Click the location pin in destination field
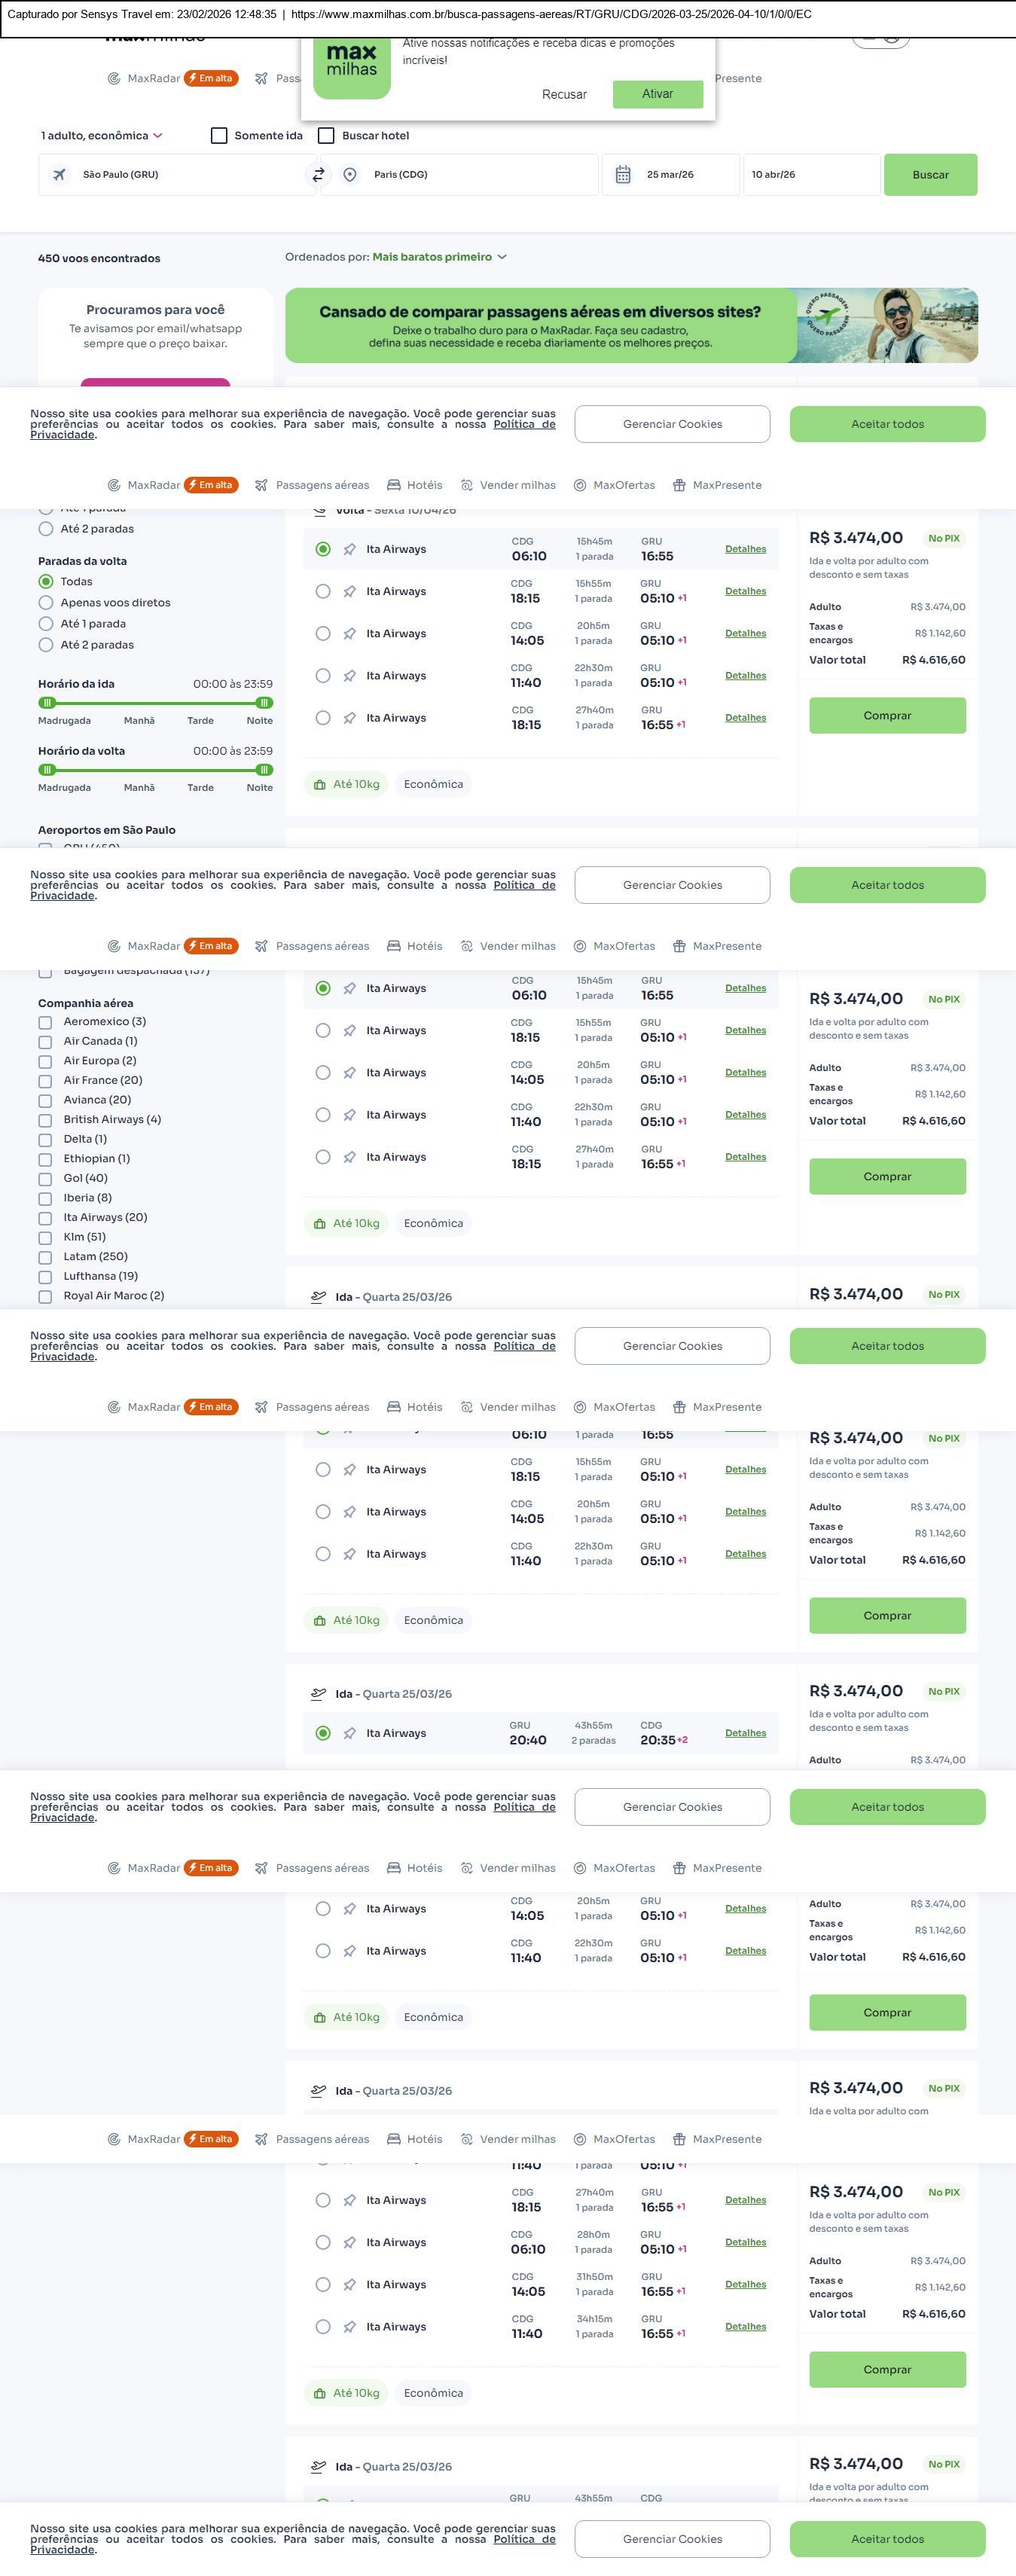 [x=350, y=175]
